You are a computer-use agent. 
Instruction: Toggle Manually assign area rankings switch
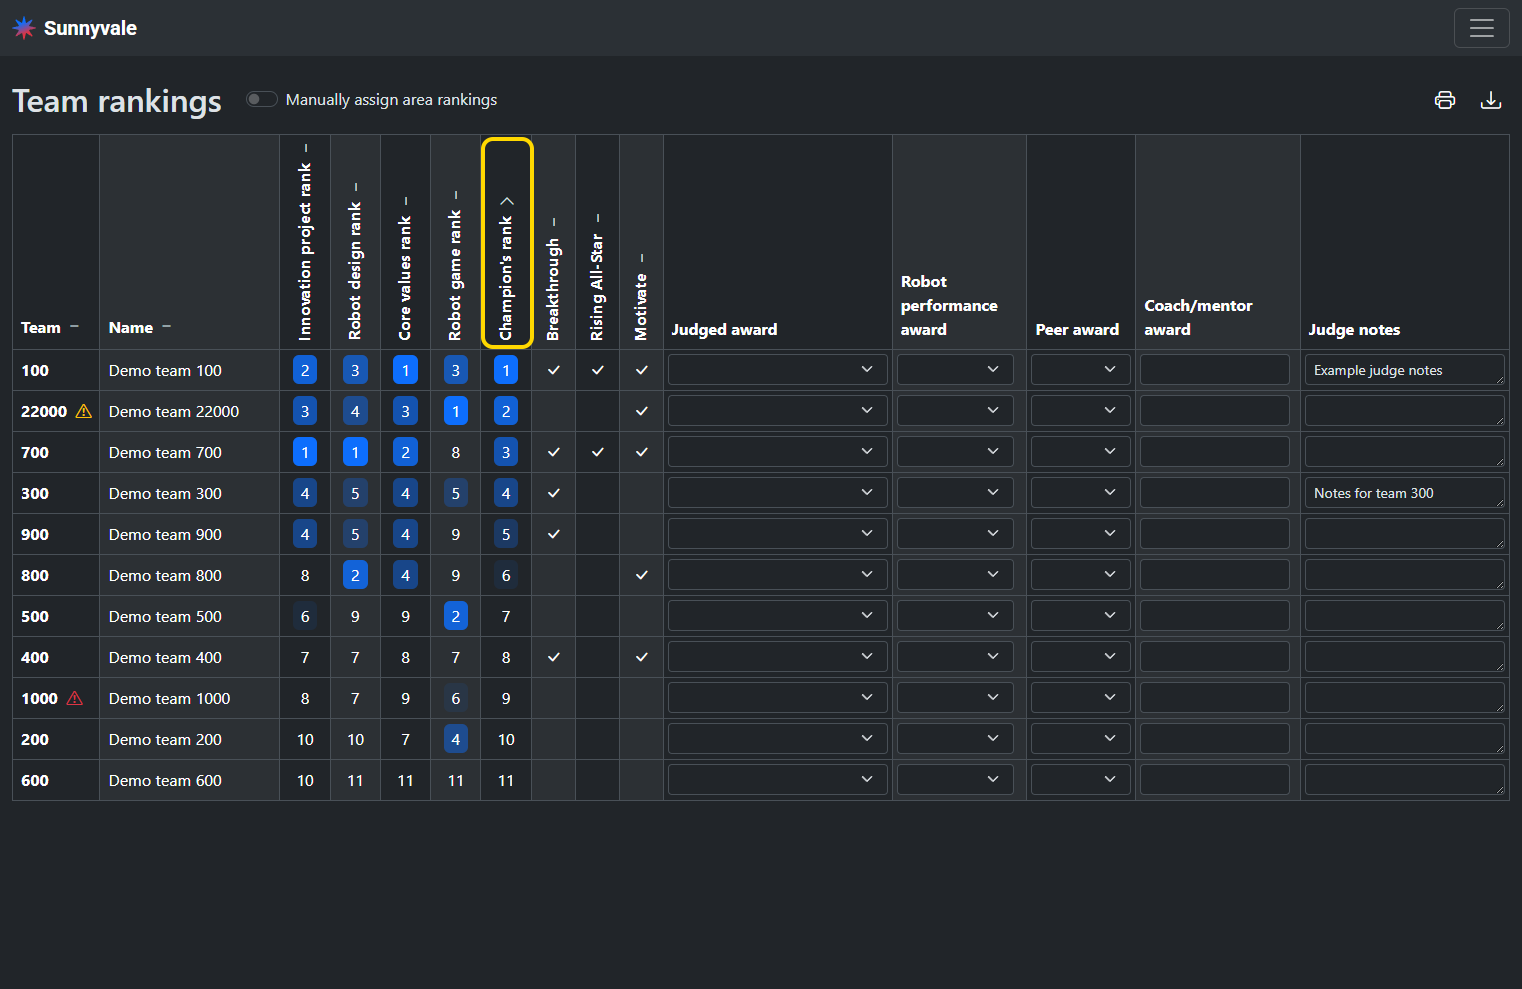pos(262,99)
